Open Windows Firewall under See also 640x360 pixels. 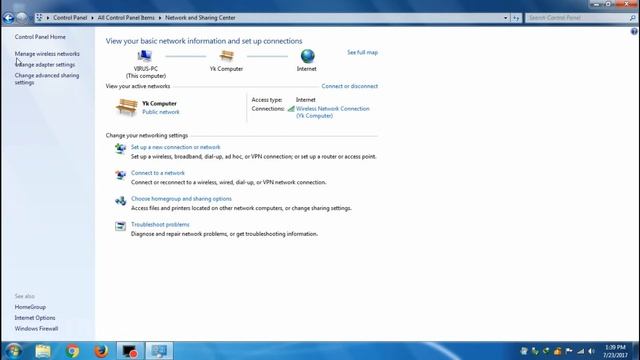pos(36,329)
